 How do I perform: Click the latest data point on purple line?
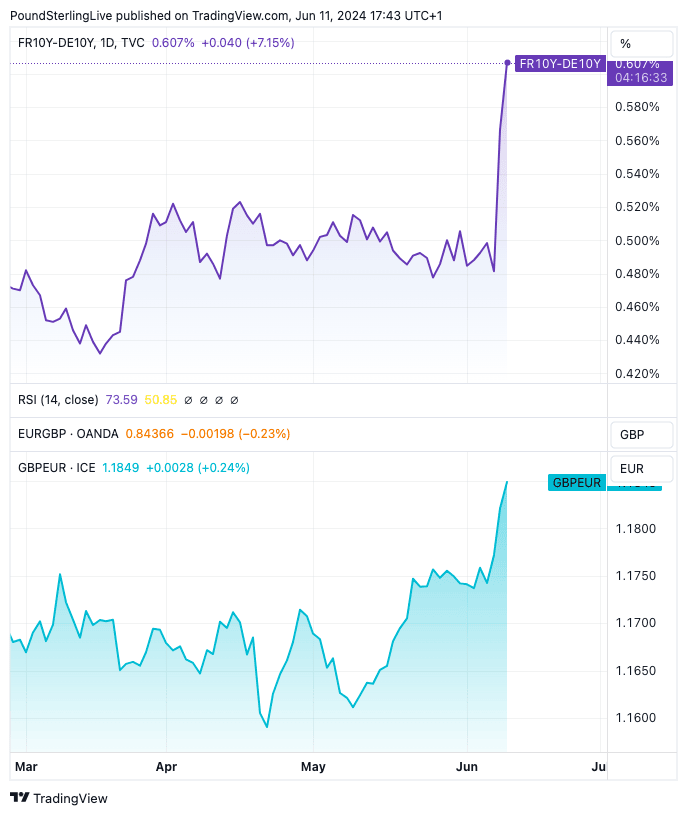click(x=508, y=63)
